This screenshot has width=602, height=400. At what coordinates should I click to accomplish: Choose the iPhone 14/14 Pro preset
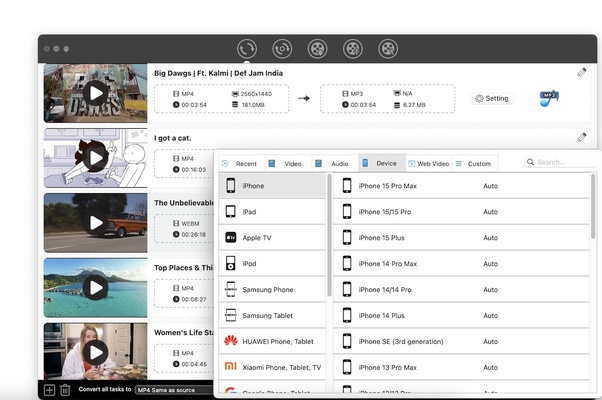tap(461, 289)
